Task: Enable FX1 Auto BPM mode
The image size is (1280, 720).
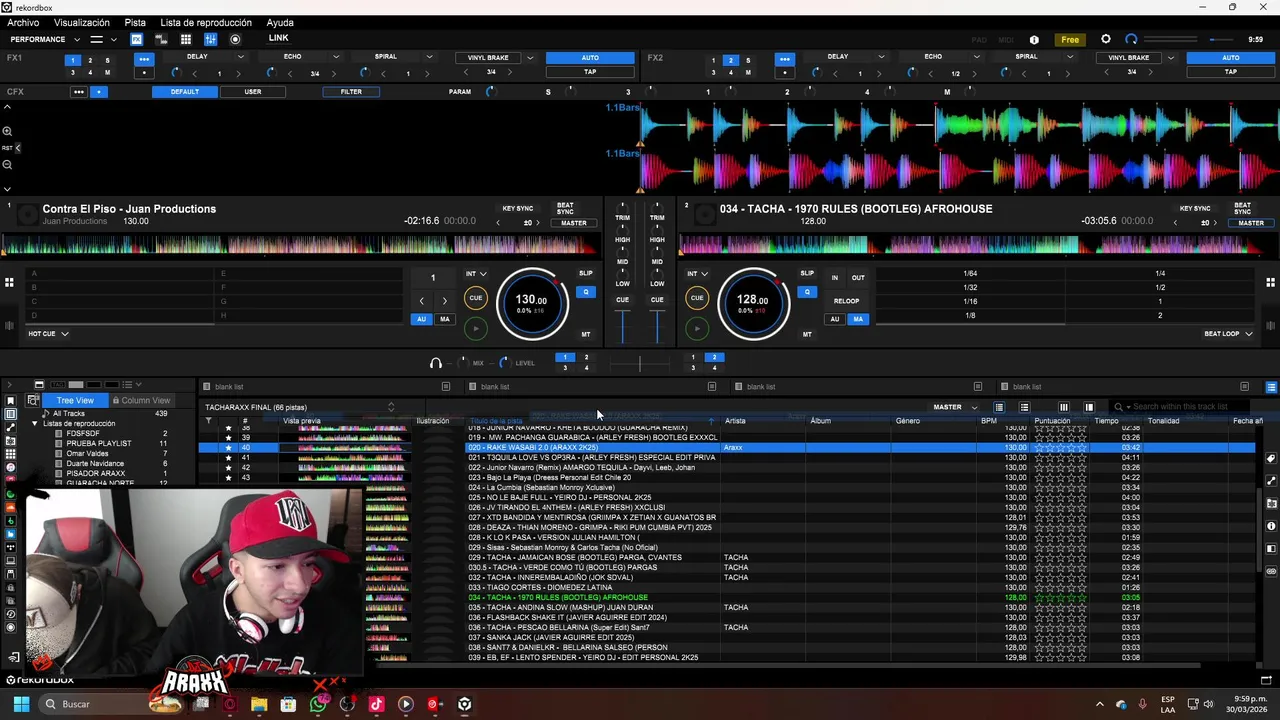Action: (x=590, y=58)
